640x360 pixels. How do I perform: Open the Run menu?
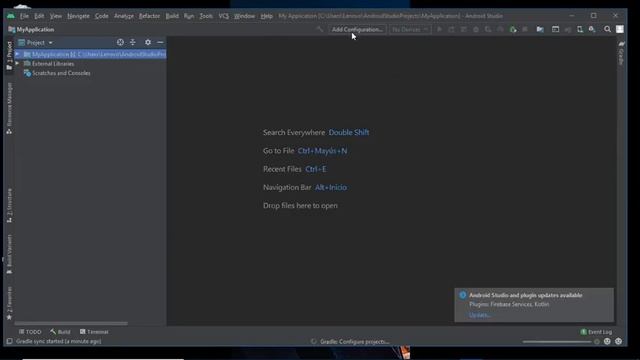(189, 16)
